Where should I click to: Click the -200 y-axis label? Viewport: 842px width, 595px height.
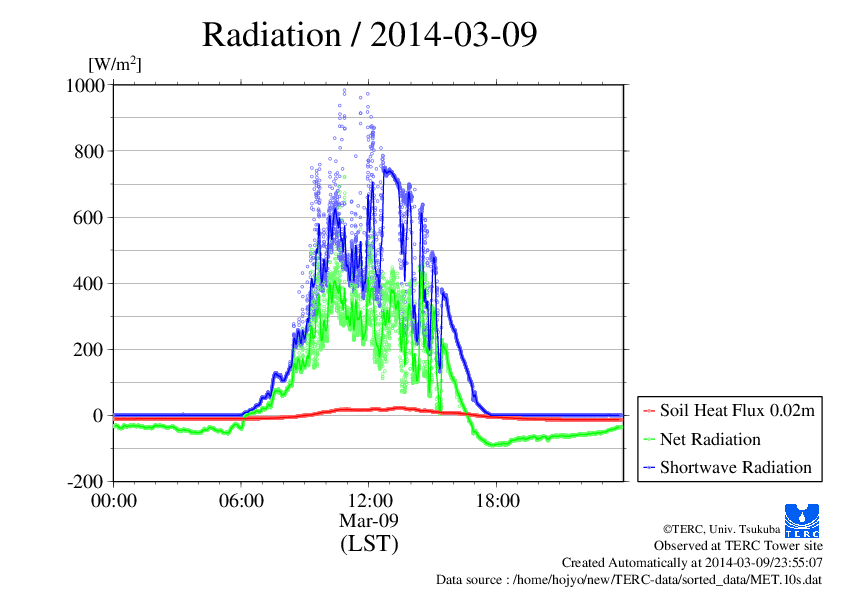click(85, 482)
